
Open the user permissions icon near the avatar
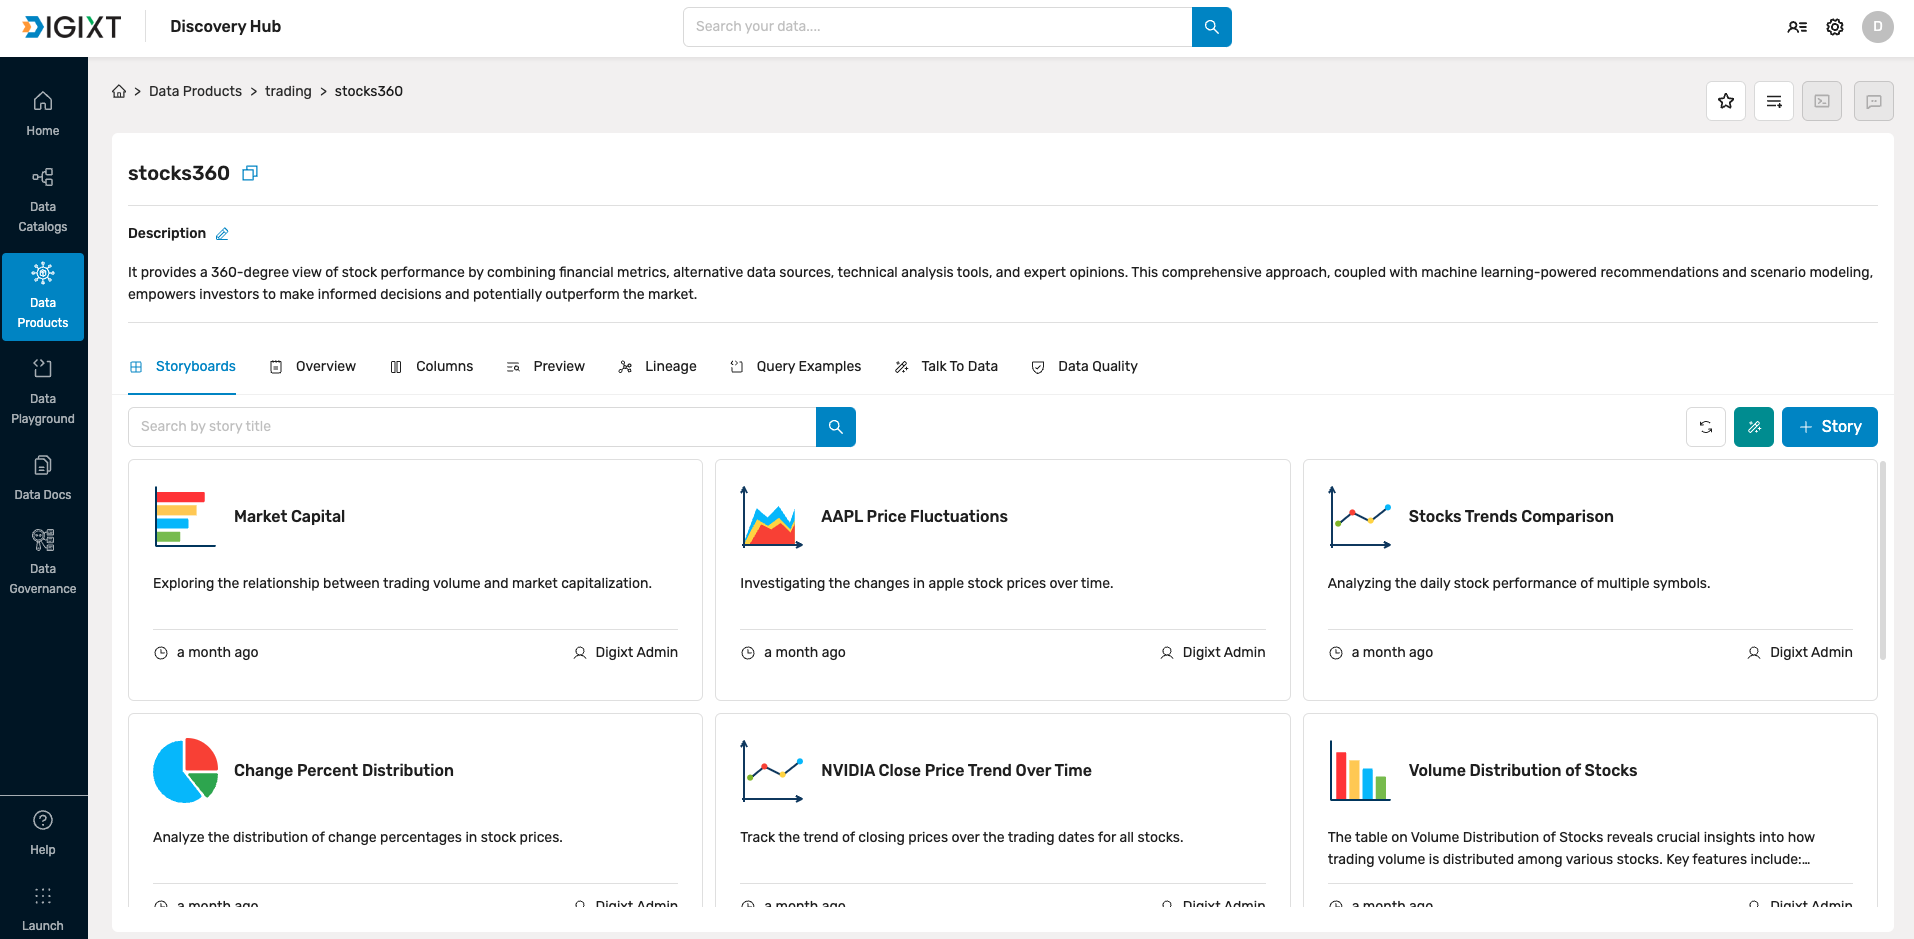point(1797,27)
